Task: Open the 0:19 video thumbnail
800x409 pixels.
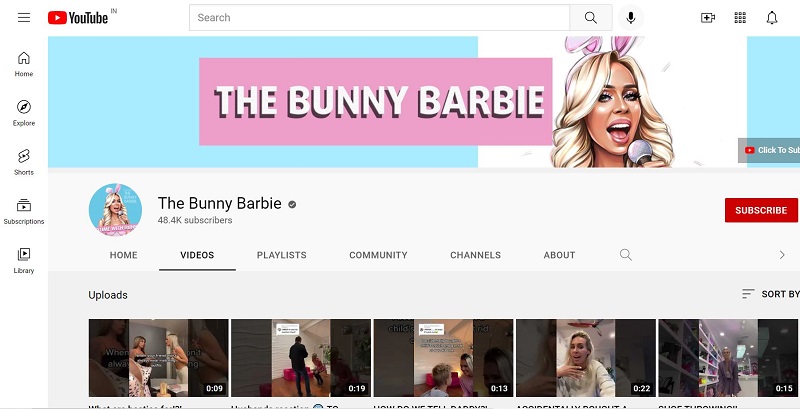Action: tap(301, 358)
